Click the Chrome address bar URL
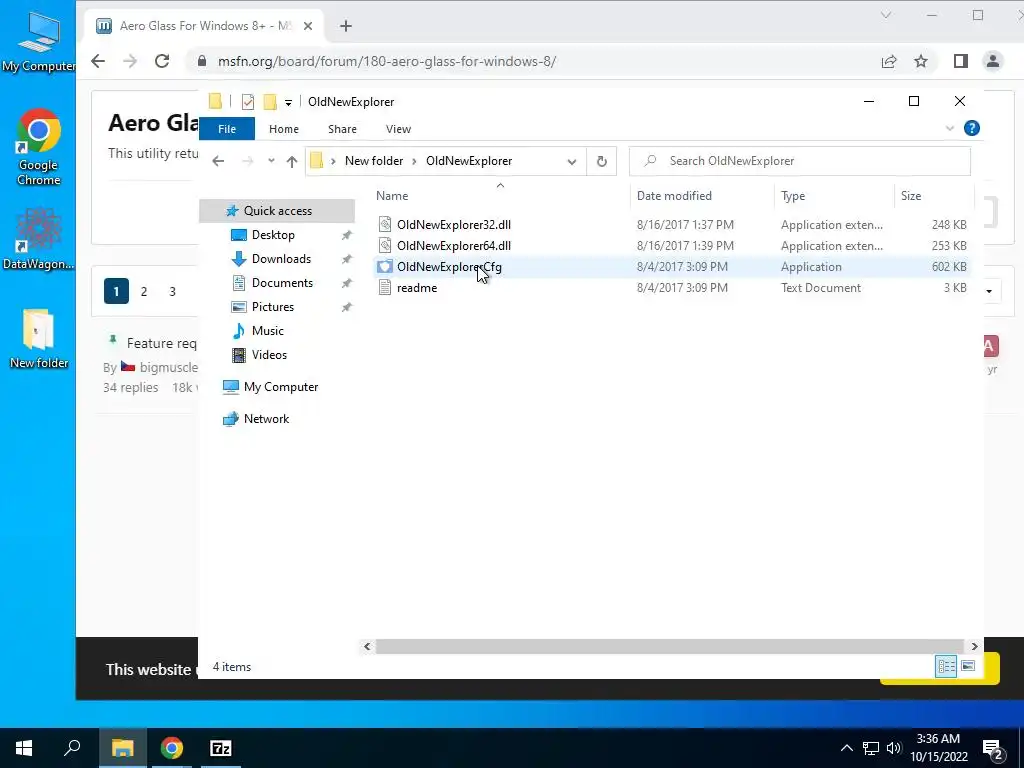 [387, 61]
